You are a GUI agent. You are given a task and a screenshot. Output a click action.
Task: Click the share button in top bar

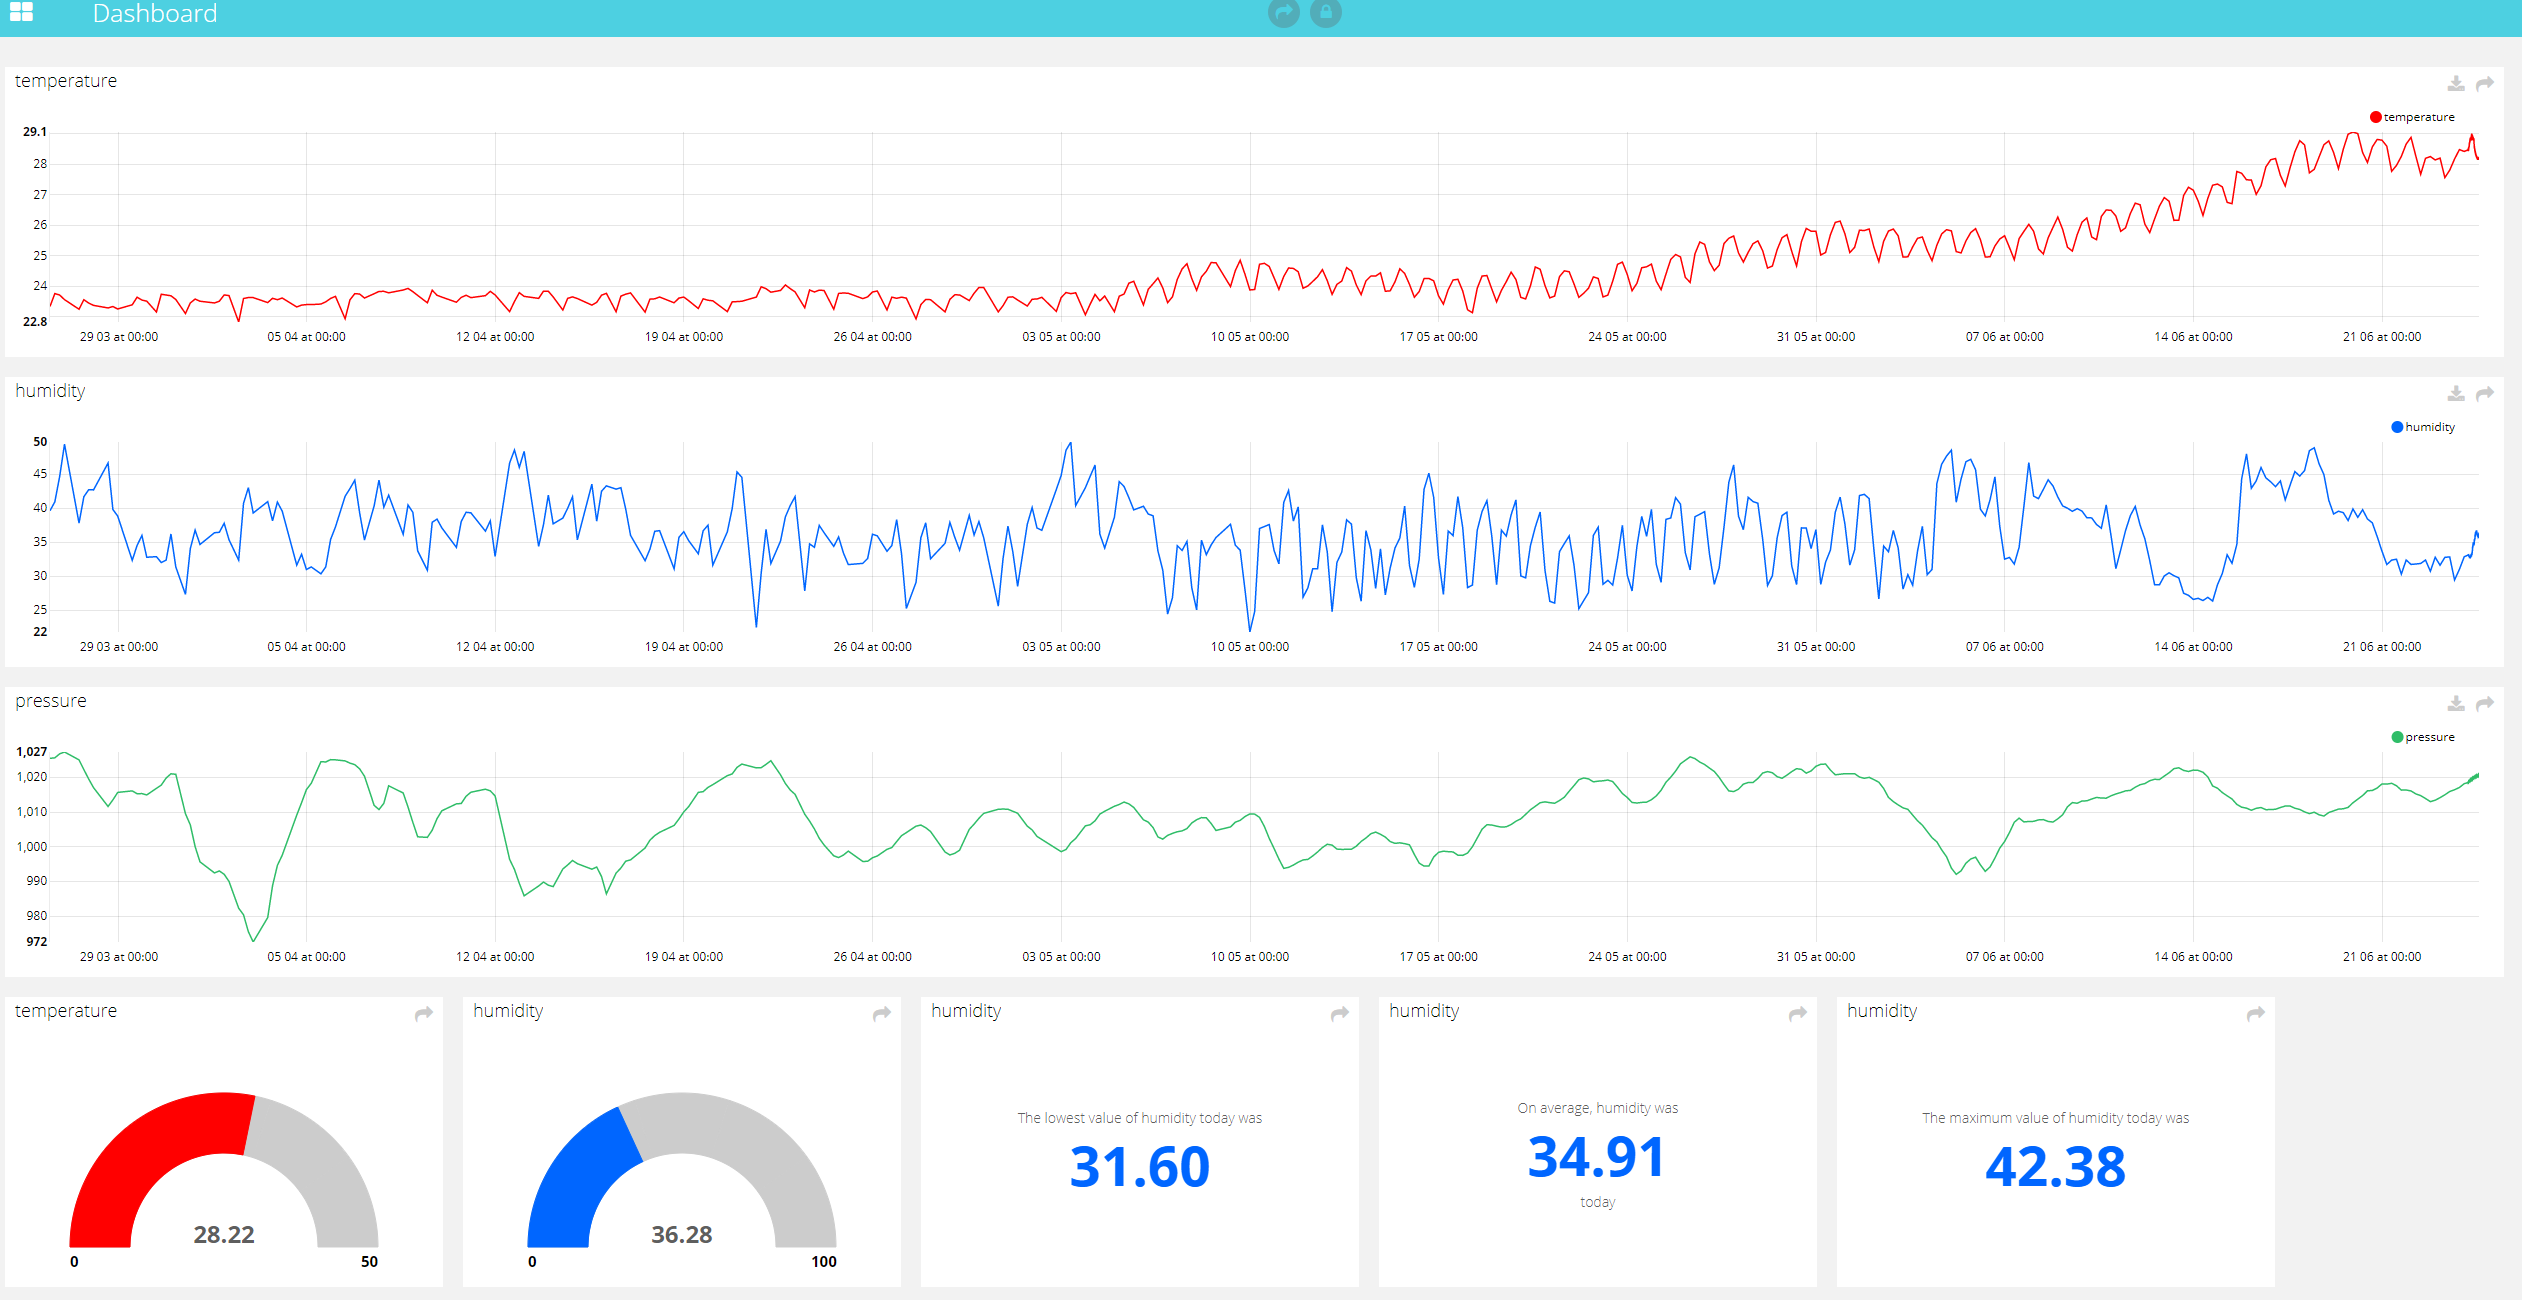(x=1283, y=13)
